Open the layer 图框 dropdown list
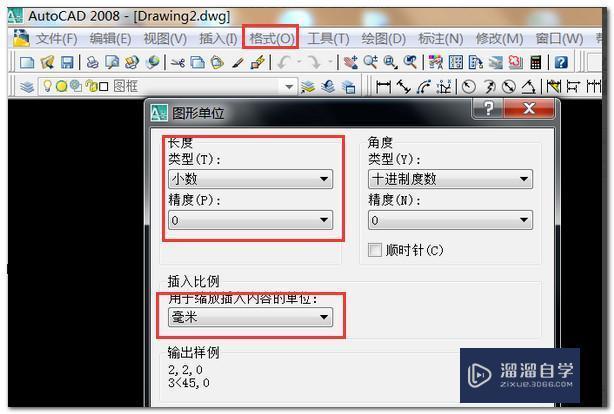Viewport: 614px width, 414px height. pyautogui.click(x=289, y=87)
